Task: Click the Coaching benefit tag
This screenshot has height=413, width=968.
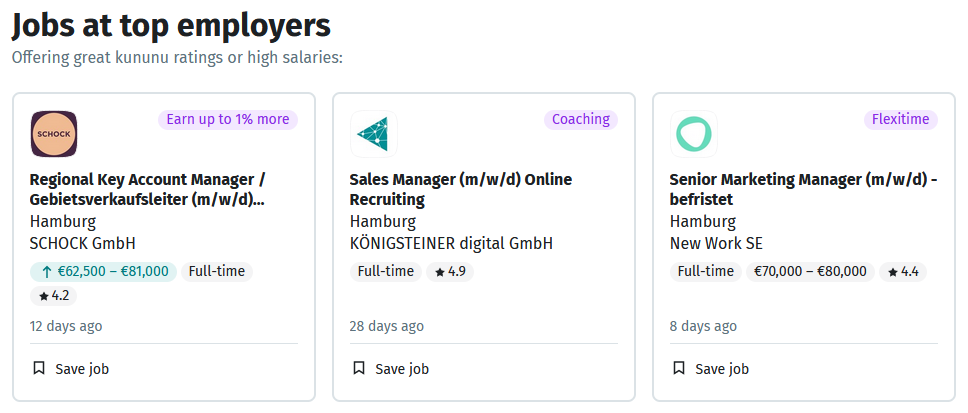Action: pos(581,119)
